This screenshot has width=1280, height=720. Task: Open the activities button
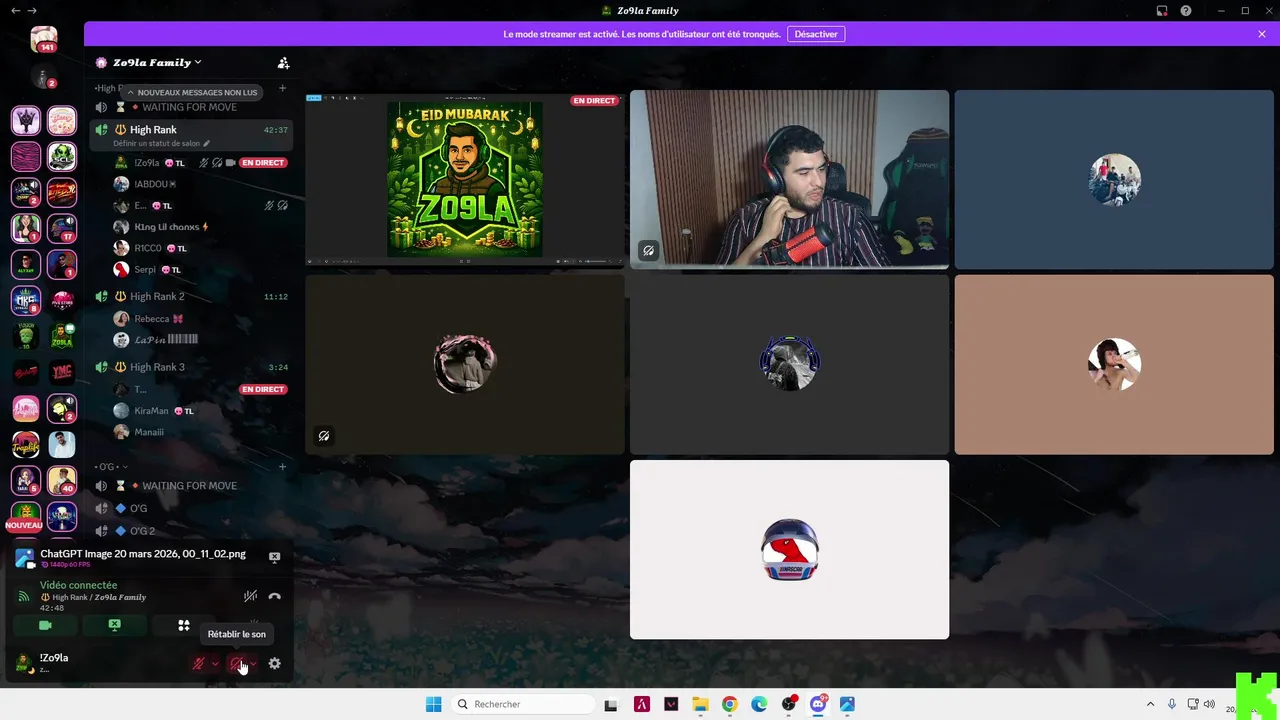click(x=183, y=625)
